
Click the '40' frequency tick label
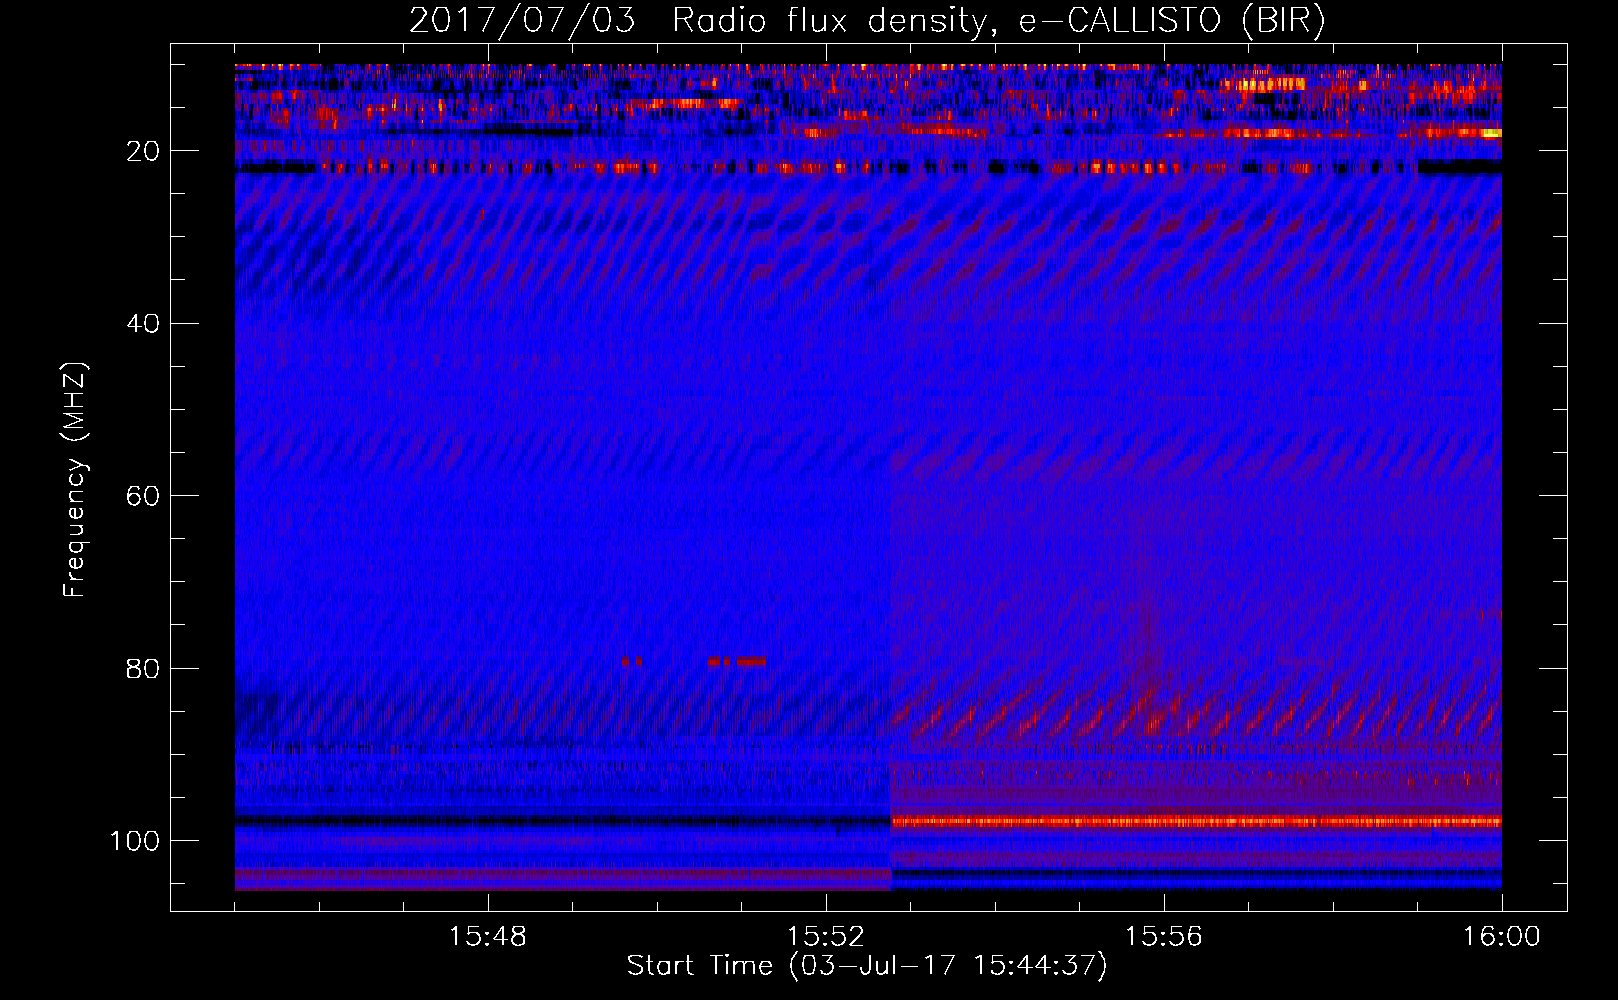coord(143,324)
